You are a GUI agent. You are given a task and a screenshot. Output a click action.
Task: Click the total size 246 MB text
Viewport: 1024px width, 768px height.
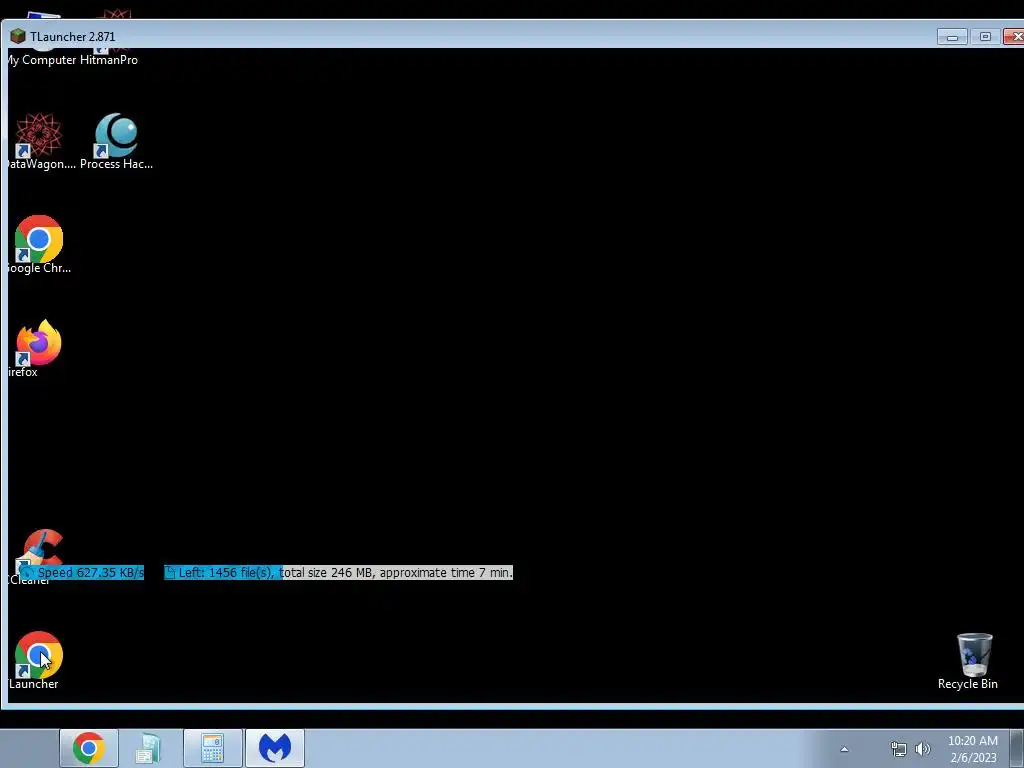327,573
